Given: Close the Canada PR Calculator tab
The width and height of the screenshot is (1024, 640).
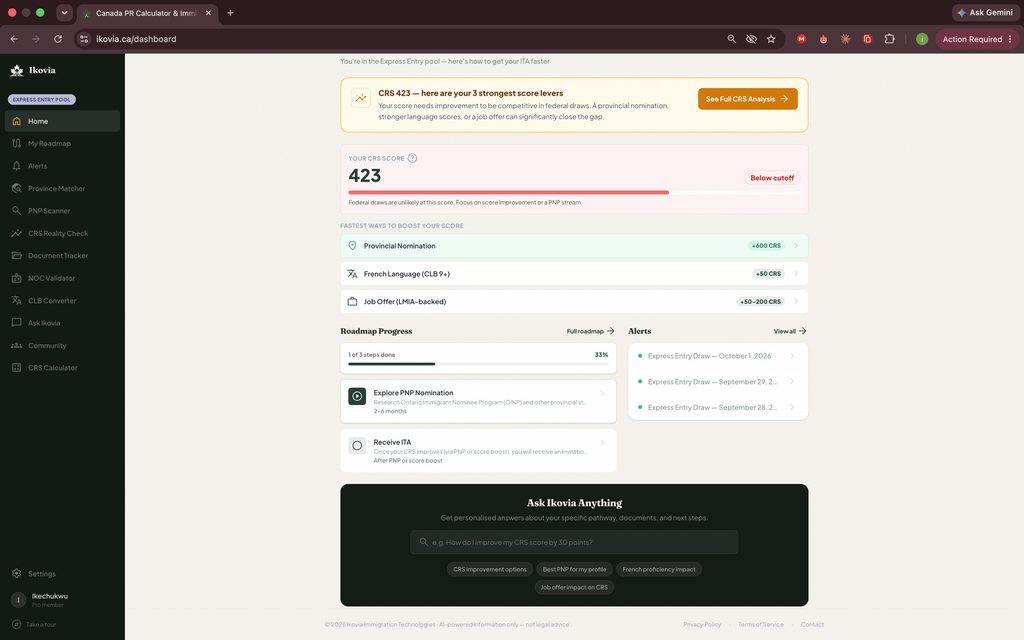Looking at the screenshot, I should pos(208,12).
